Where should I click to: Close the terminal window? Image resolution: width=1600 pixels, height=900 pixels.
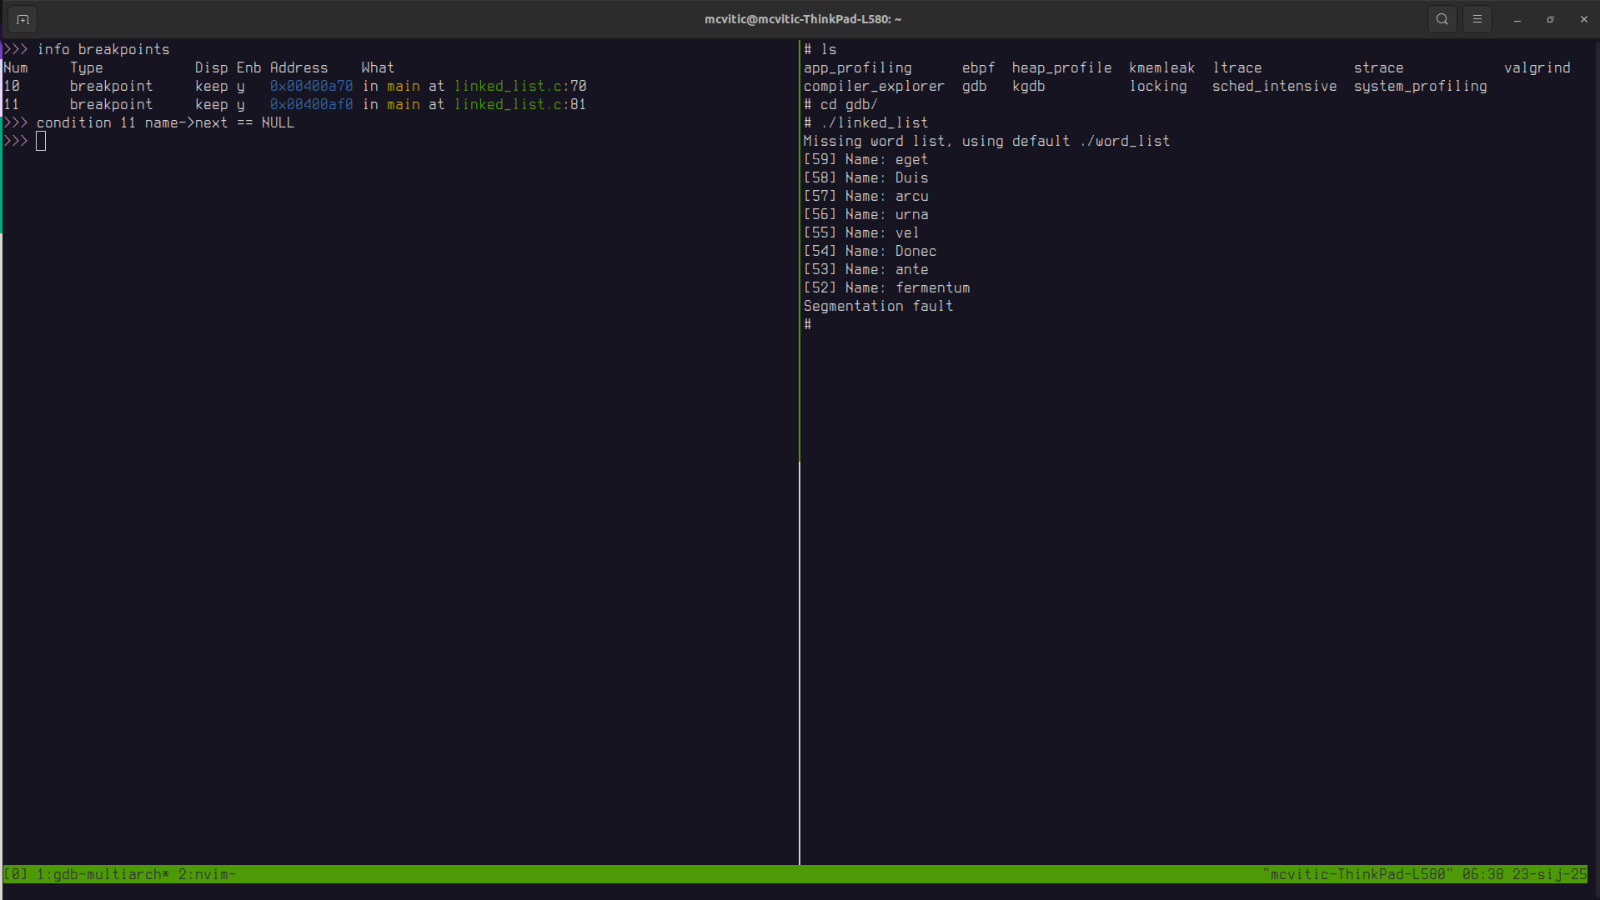[1584, 19]
